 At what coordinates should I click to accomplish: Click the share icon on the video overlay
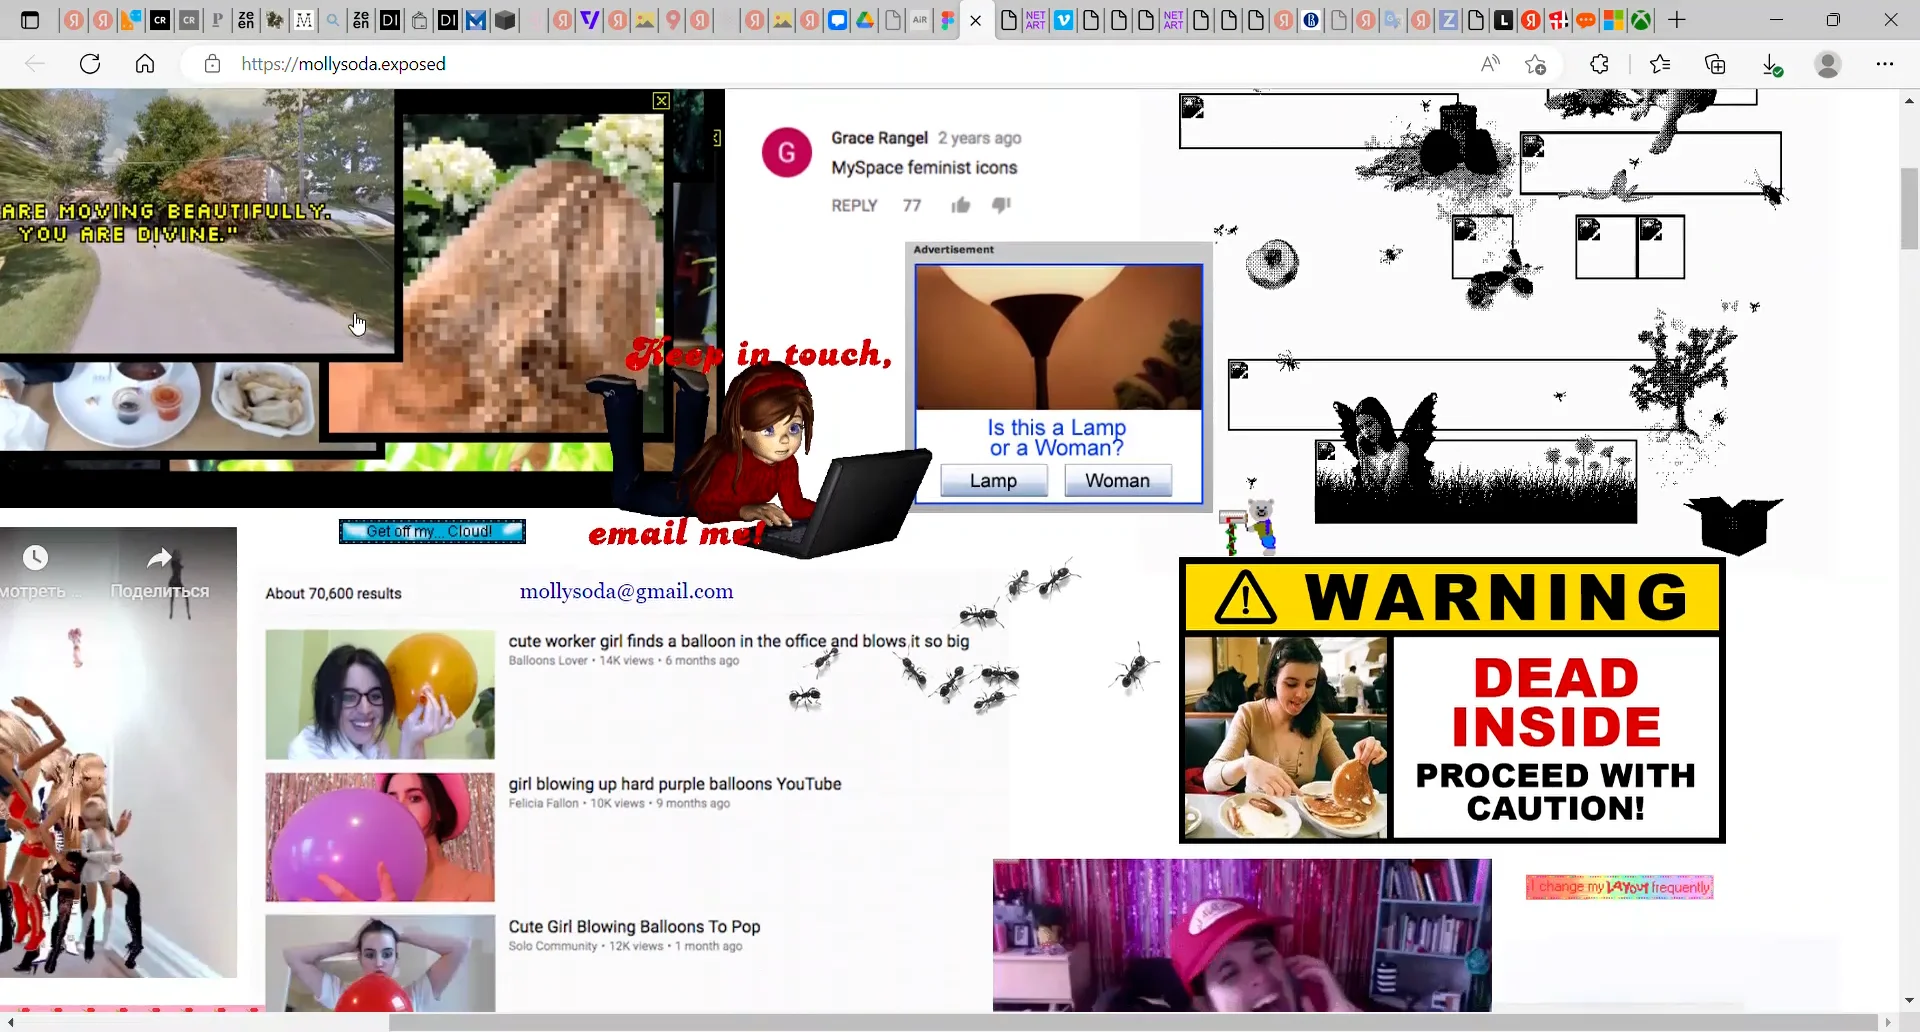coord(160,557)
